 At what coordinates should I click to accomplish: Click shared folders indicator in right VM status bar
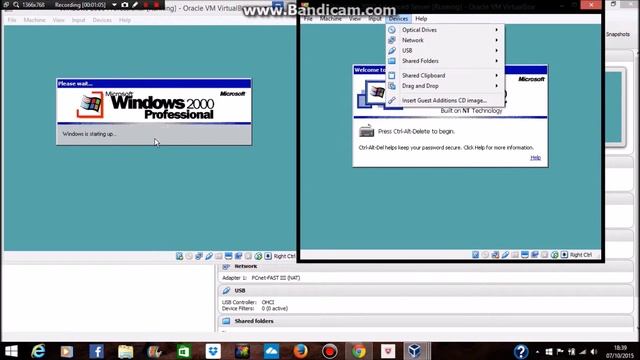[x=515, y=255]
